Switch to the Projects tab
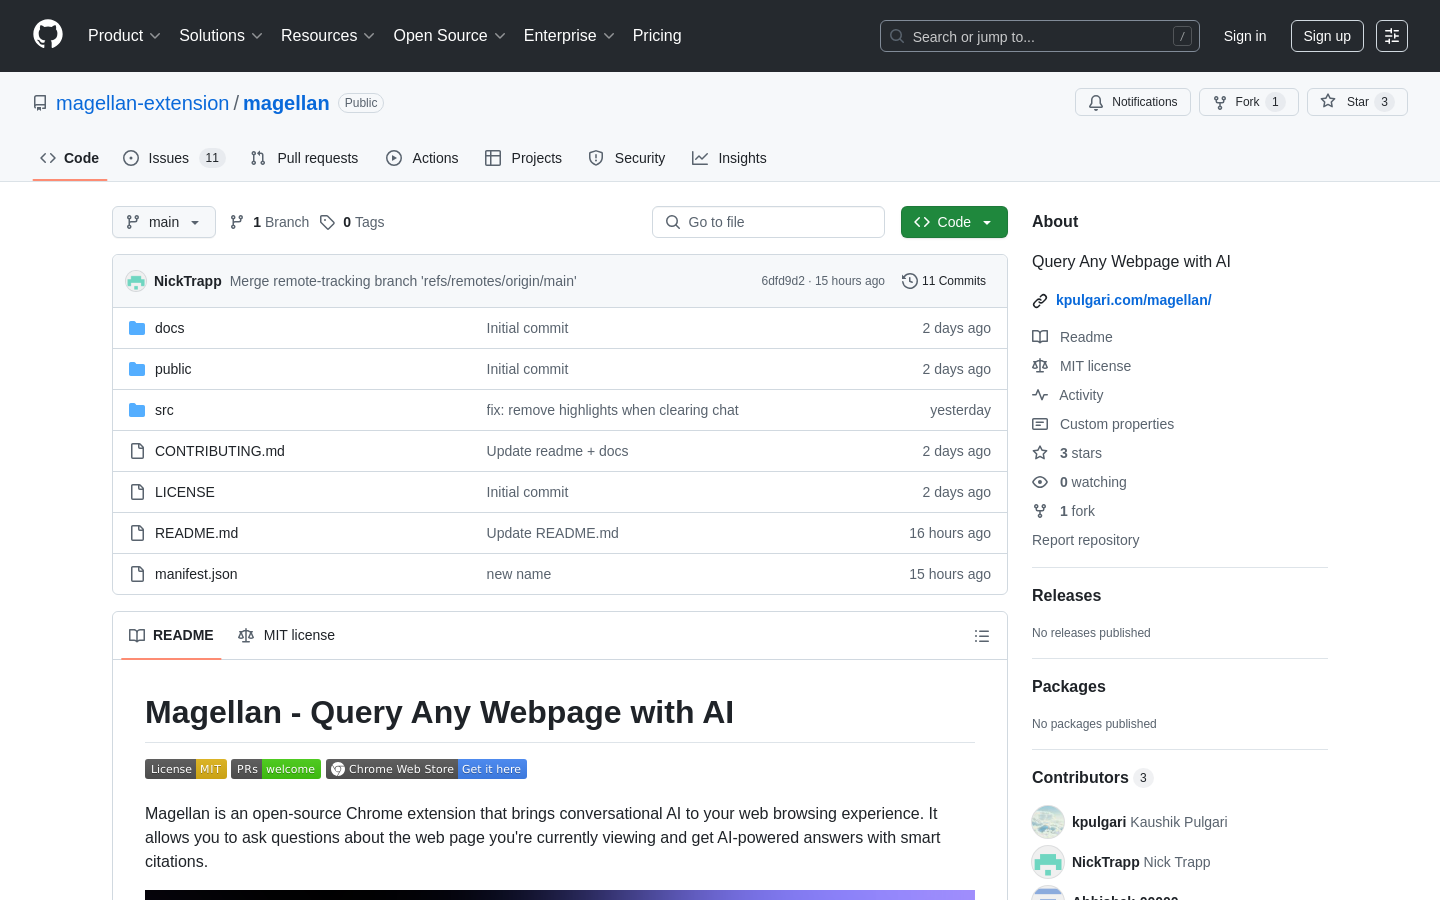This screenshot has width=1440, height=900. pos(523,158)
